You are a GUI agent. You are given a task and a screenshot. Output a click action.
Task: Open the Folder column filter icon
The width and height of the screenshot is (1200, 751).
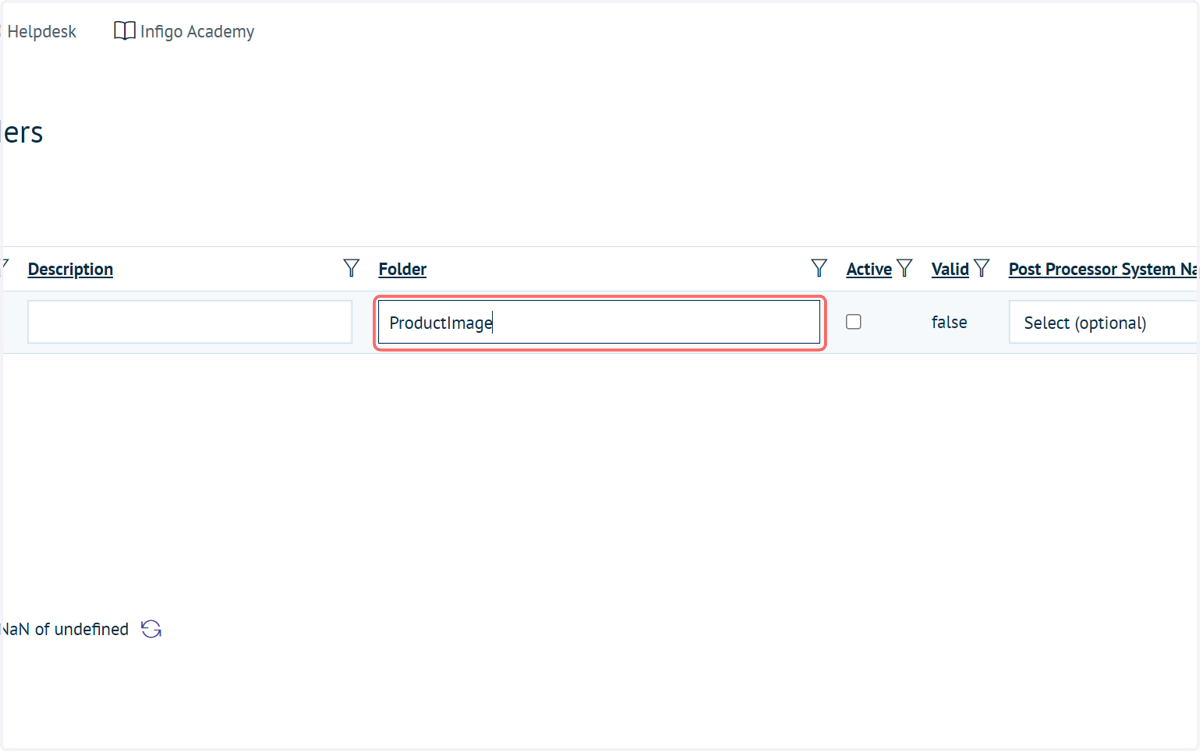pos(819,268)
